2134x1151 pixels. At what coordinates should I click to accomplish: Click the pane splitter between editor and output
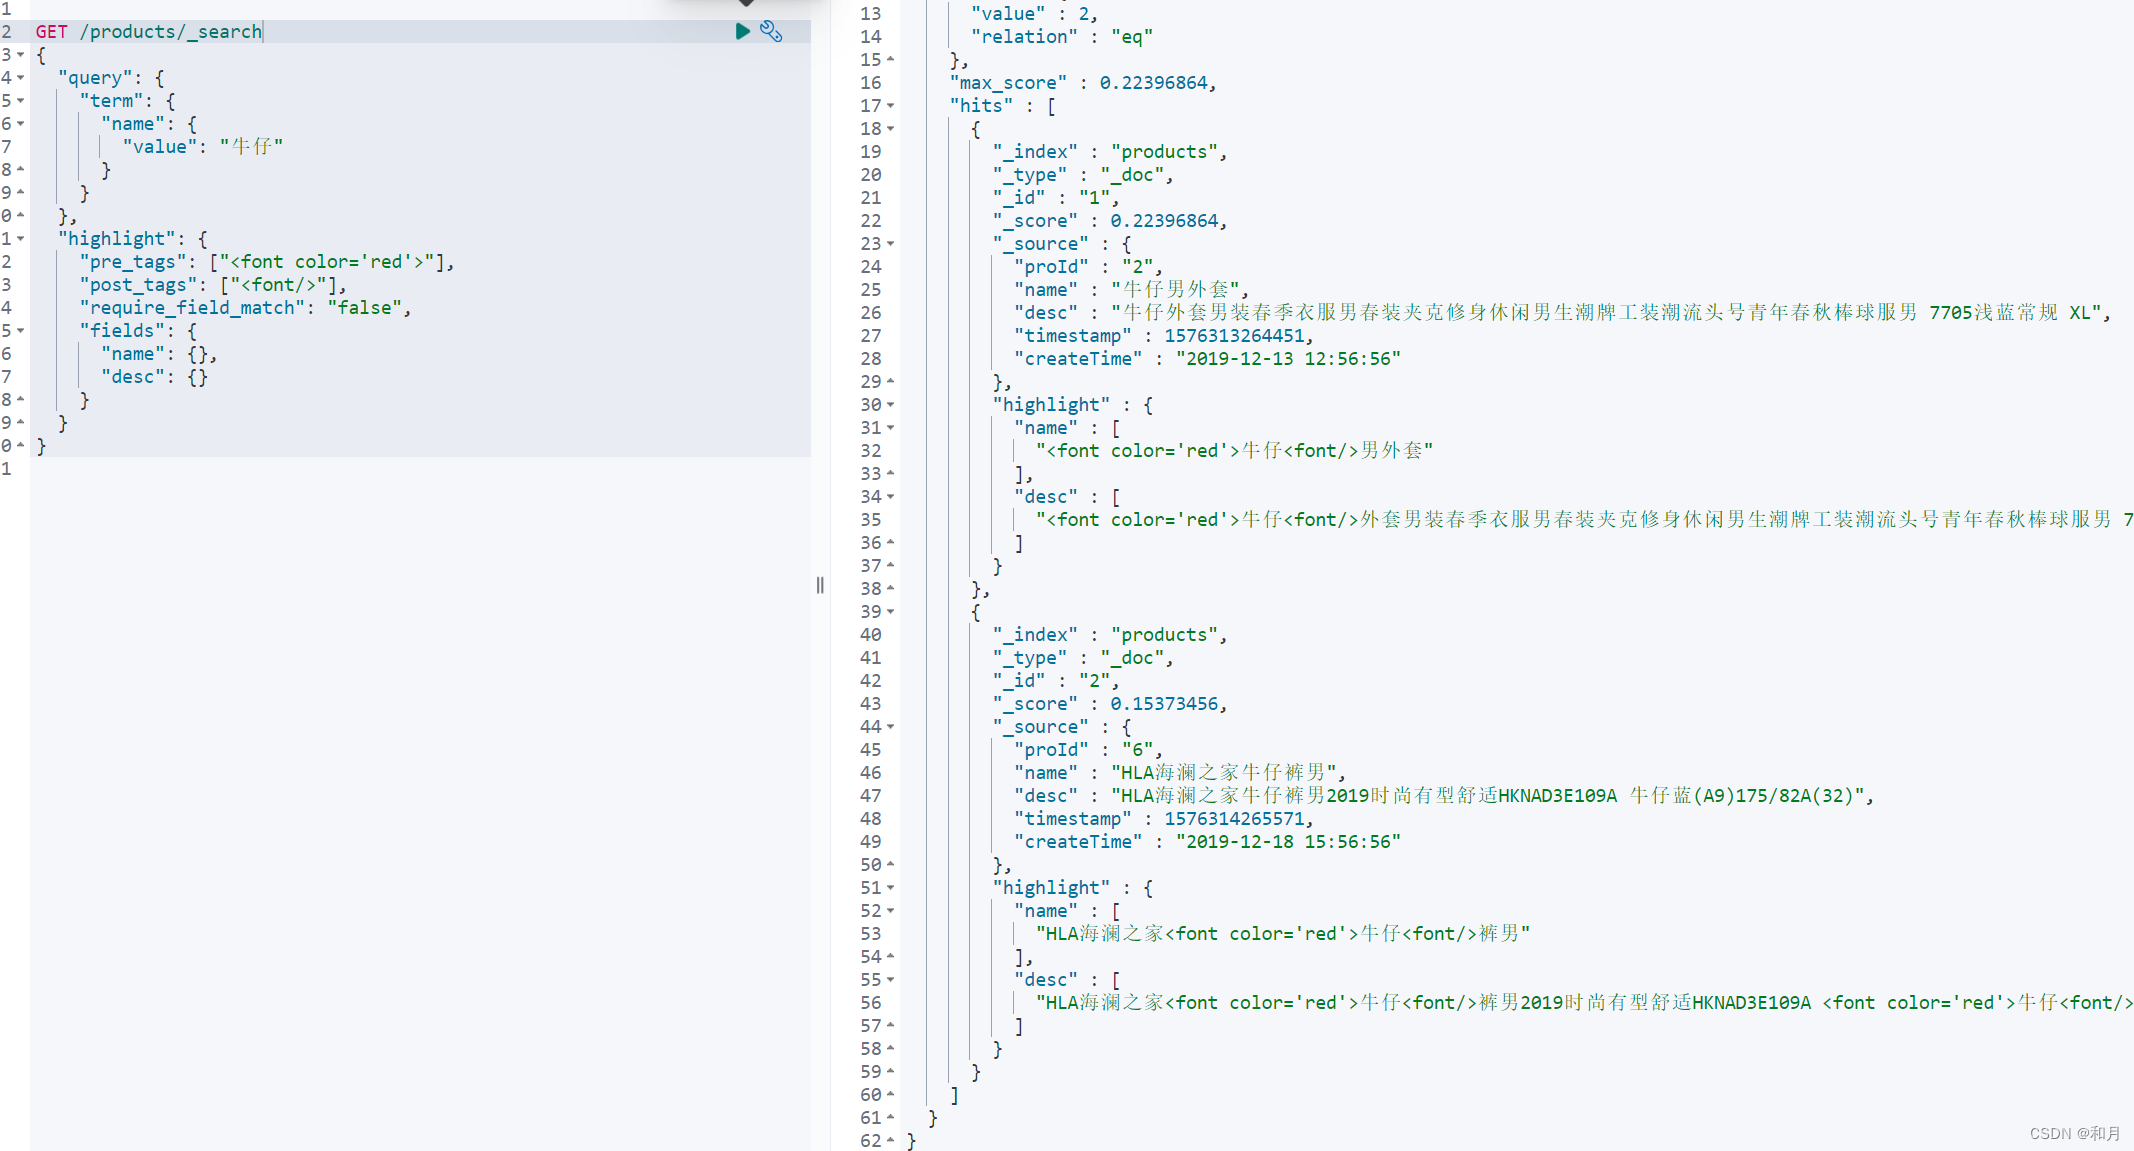[x=820, y=585]
